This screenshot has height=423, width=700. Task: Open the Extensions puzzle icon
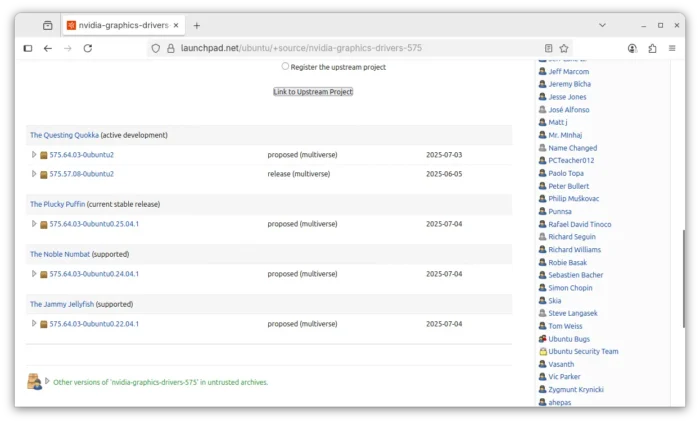coord(652,48)
